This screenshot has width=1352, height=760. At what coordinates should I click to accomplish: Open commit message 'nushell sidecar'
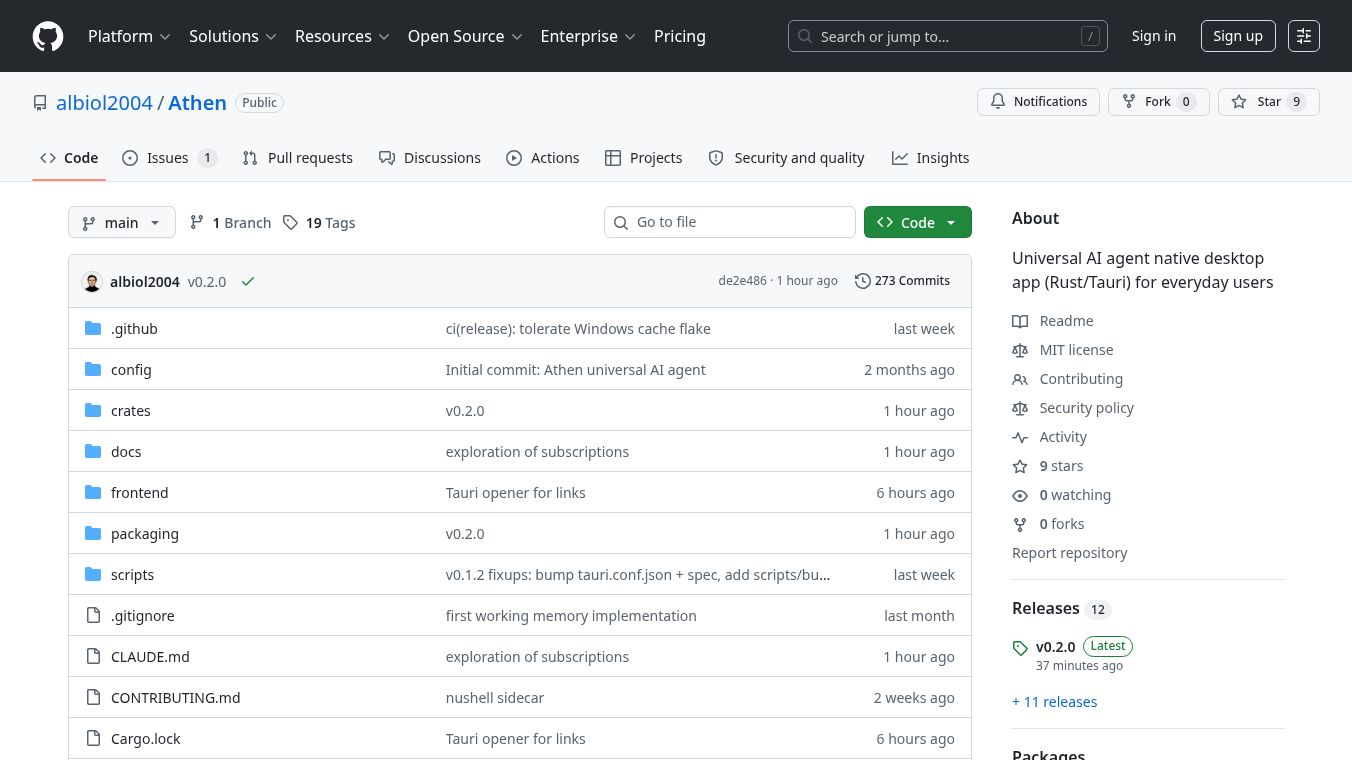point(495,698)
